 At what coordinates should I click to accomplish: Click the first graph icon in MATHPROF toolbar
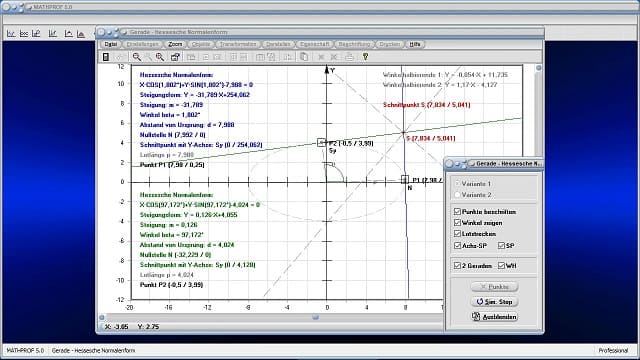[x=11, y=34]
